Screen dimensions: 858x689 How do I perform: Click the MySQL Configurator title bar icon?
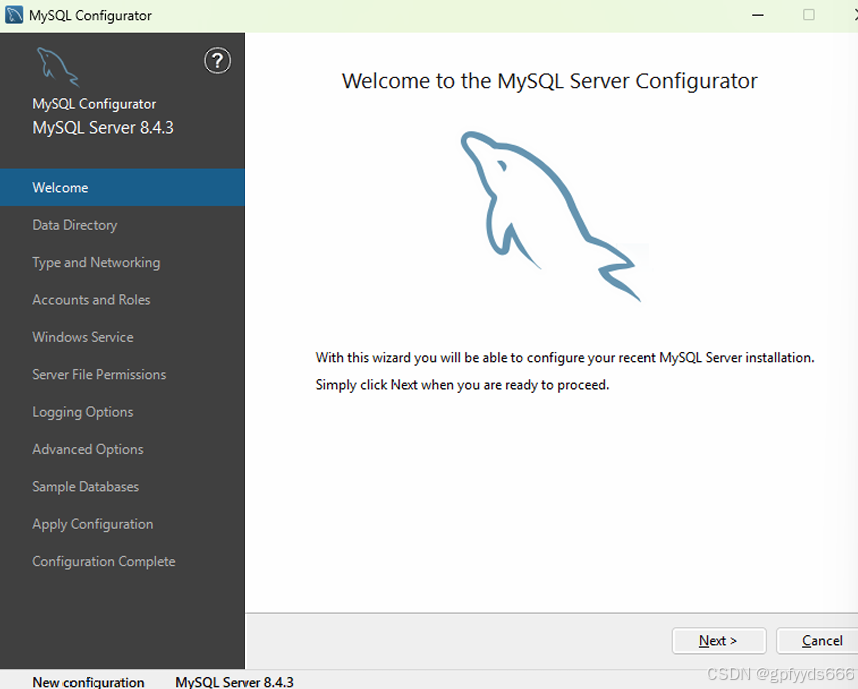[14, 15]
